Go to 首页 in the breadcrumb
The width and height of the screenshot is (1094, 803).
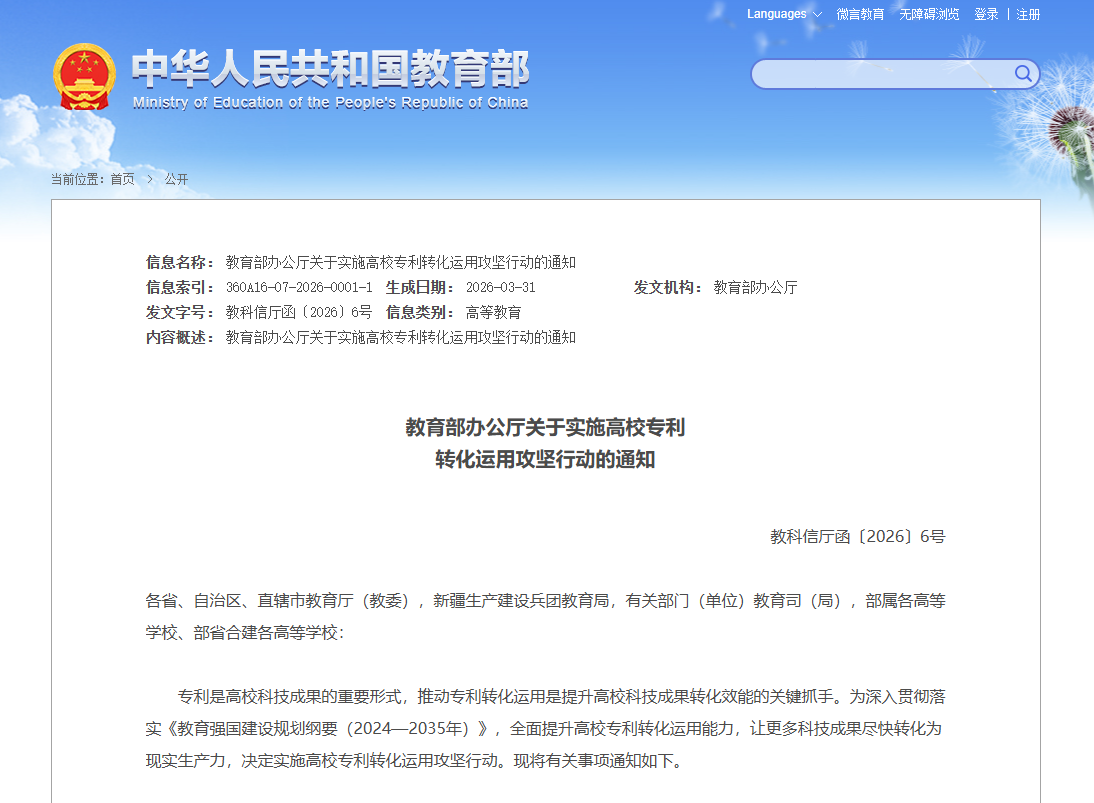point(122,179)
